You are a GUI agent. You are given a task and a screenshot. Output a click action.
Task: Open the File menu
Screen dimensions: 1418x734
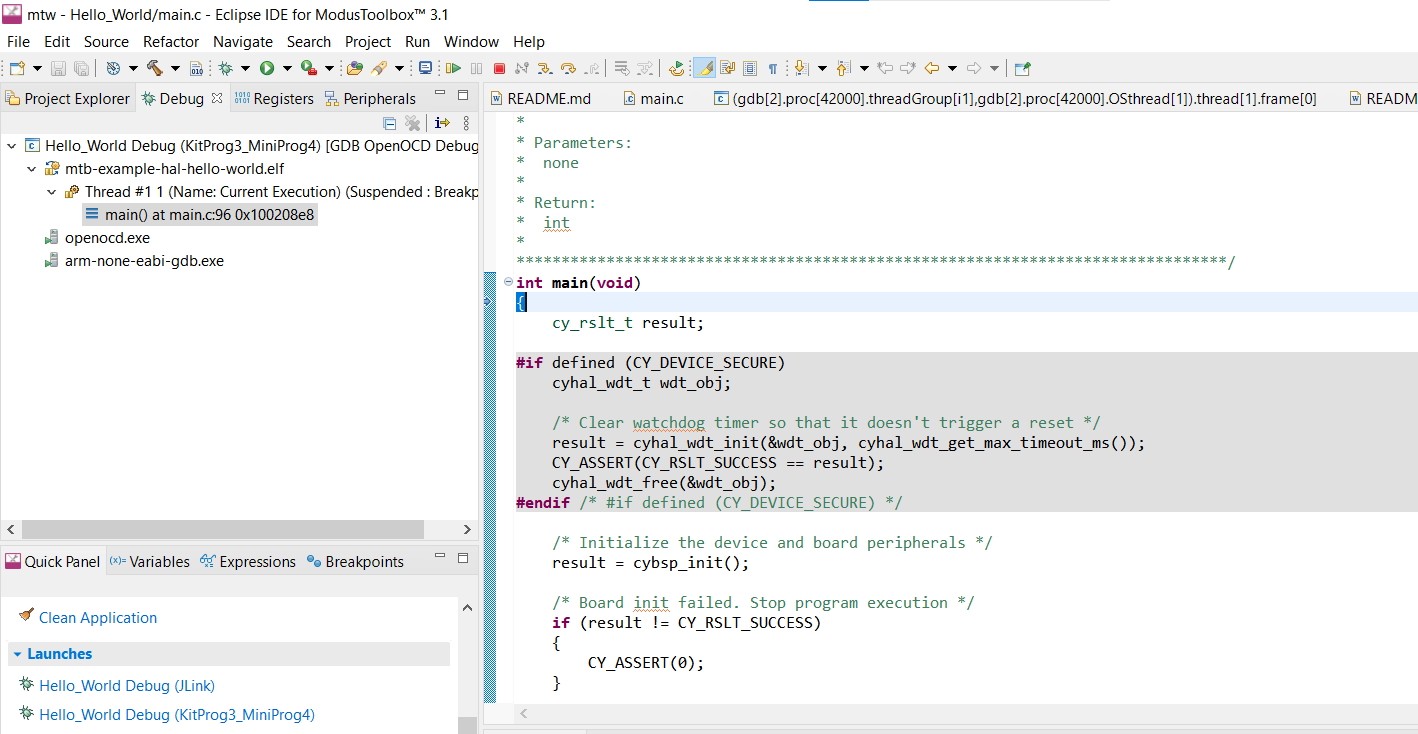pos(18,42)
